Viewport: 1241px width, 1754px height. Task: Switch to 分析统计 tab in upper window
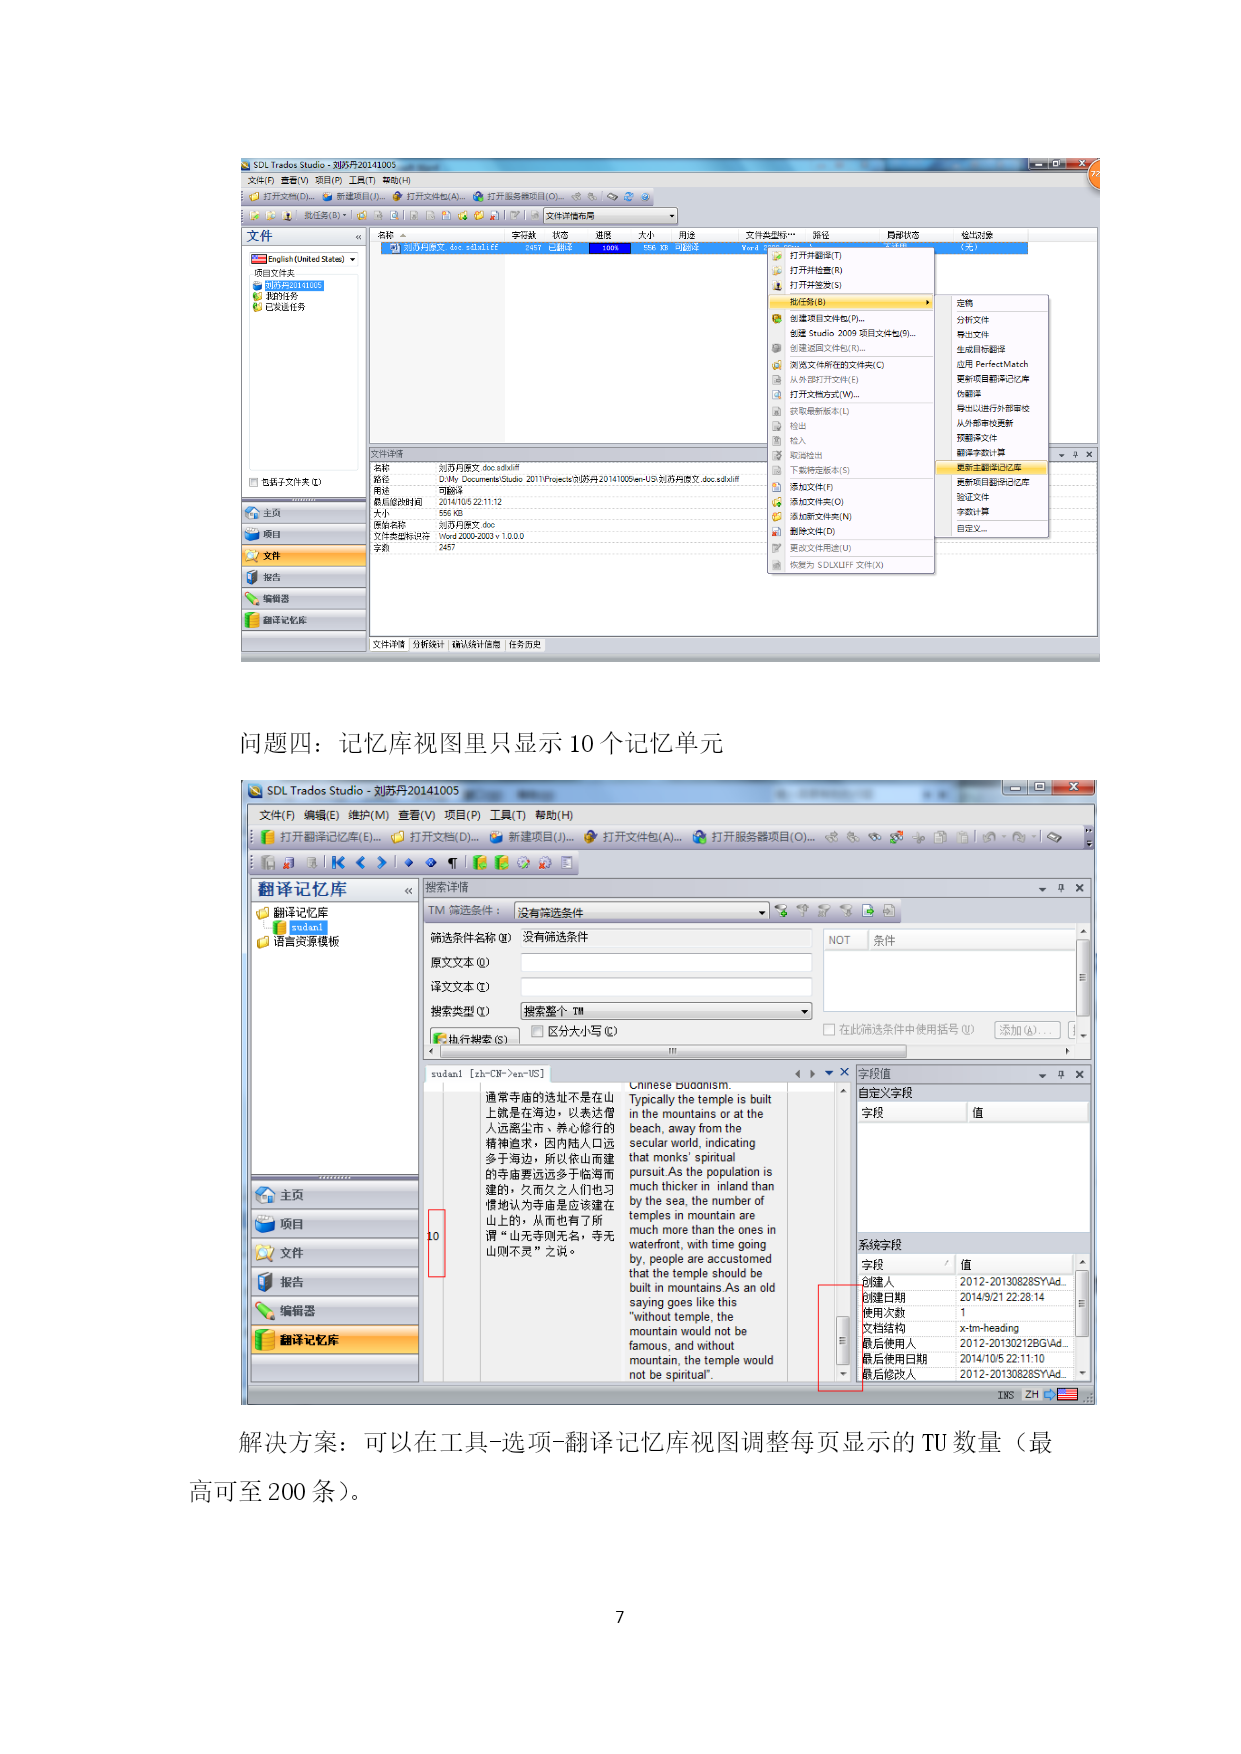428,644
